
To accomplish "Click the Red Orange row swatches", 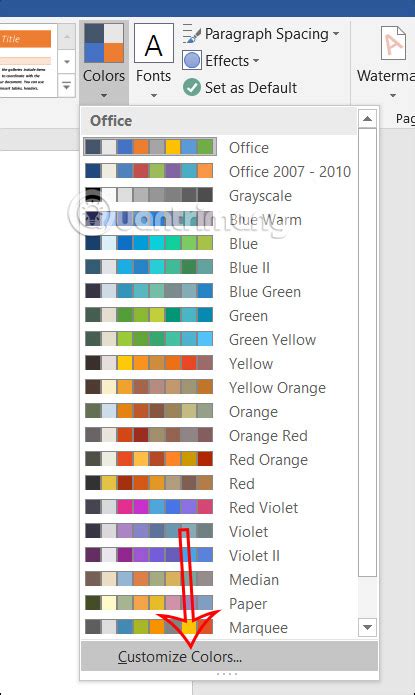I will 149,459.
